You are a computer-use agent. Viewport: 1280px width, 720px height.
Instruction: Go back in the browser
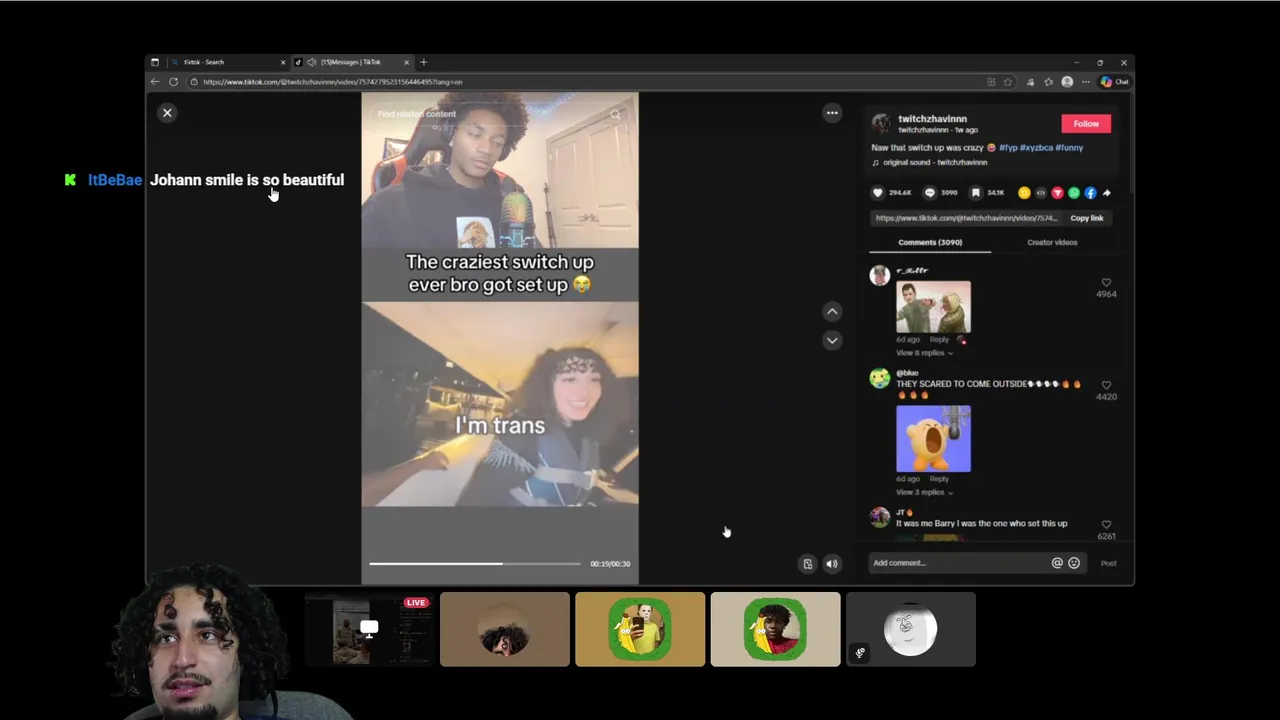(x=155, y=82)
